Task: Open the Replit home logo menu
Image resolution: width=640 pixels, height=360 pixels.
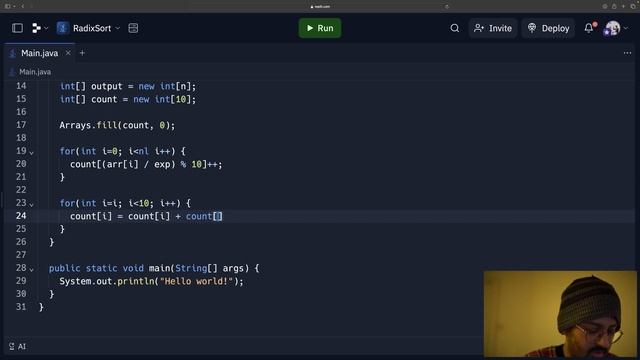Action: coord(40,28)
